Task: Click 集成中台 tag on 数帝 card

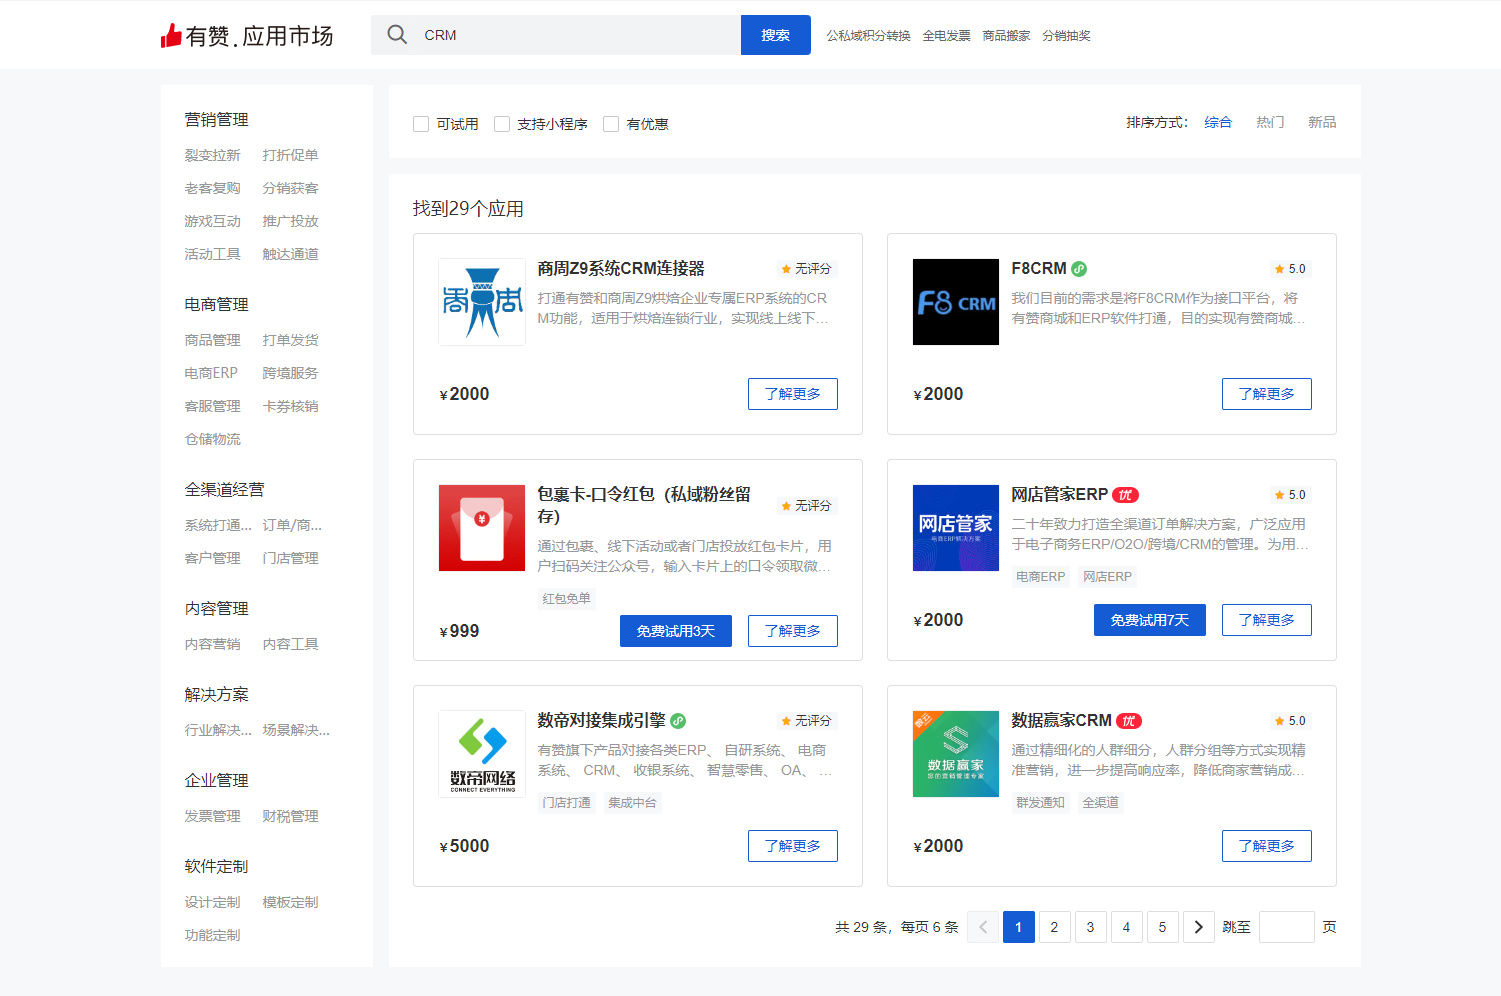Action: click(x=632, y=803)
